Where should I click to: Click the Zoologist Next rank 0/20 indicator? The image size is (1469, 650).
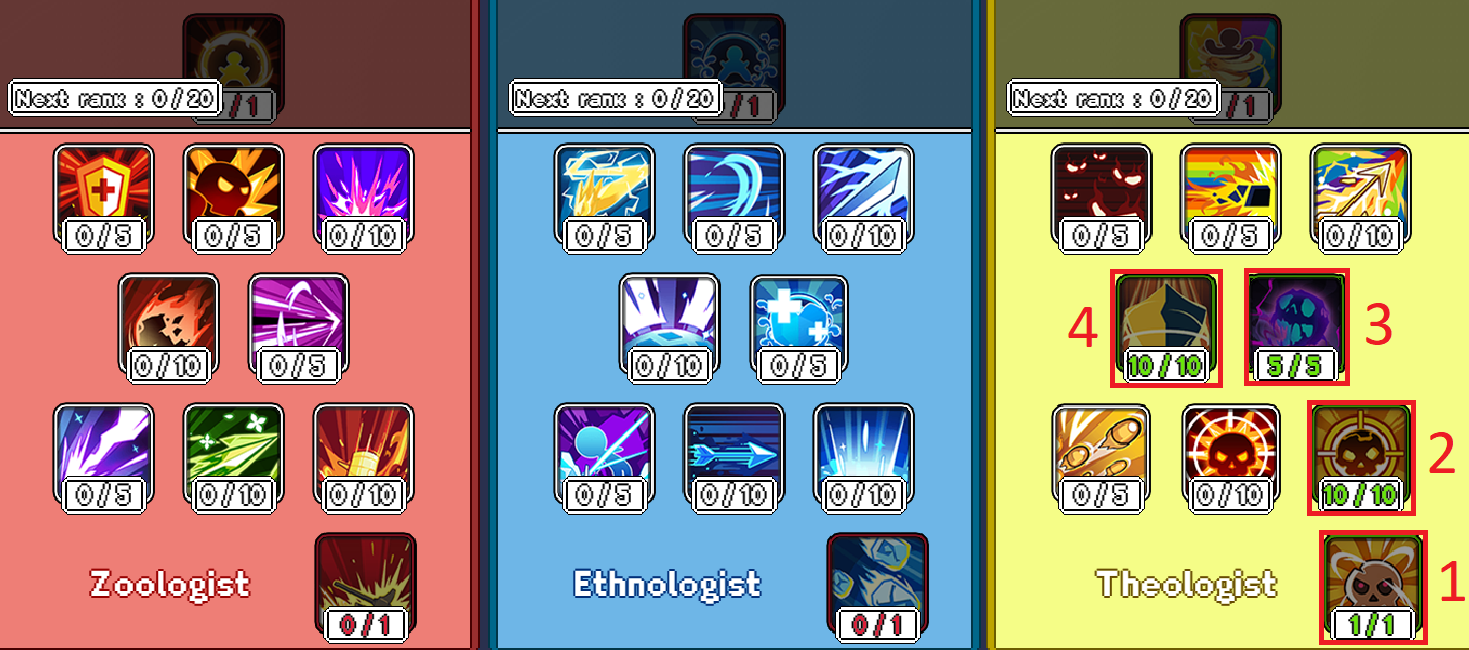point(115,98)
